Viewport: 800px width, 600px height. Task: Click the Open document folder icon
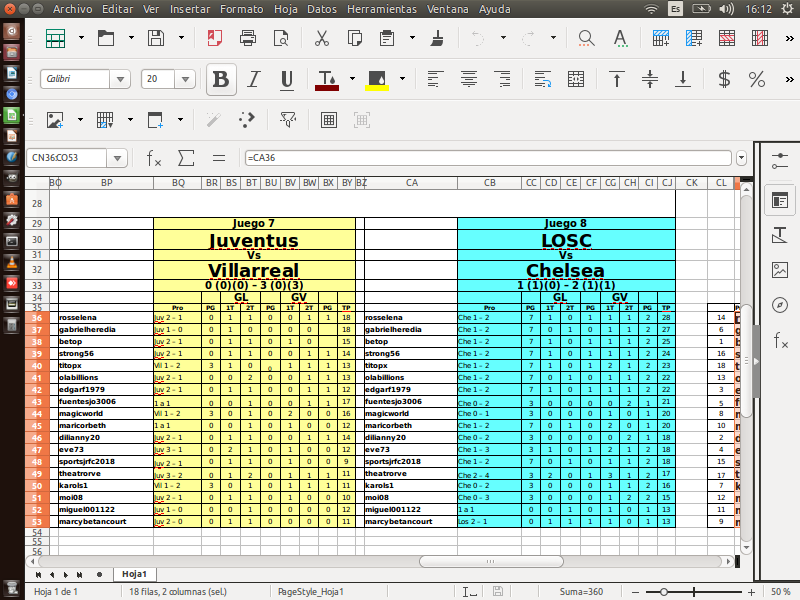106,38
